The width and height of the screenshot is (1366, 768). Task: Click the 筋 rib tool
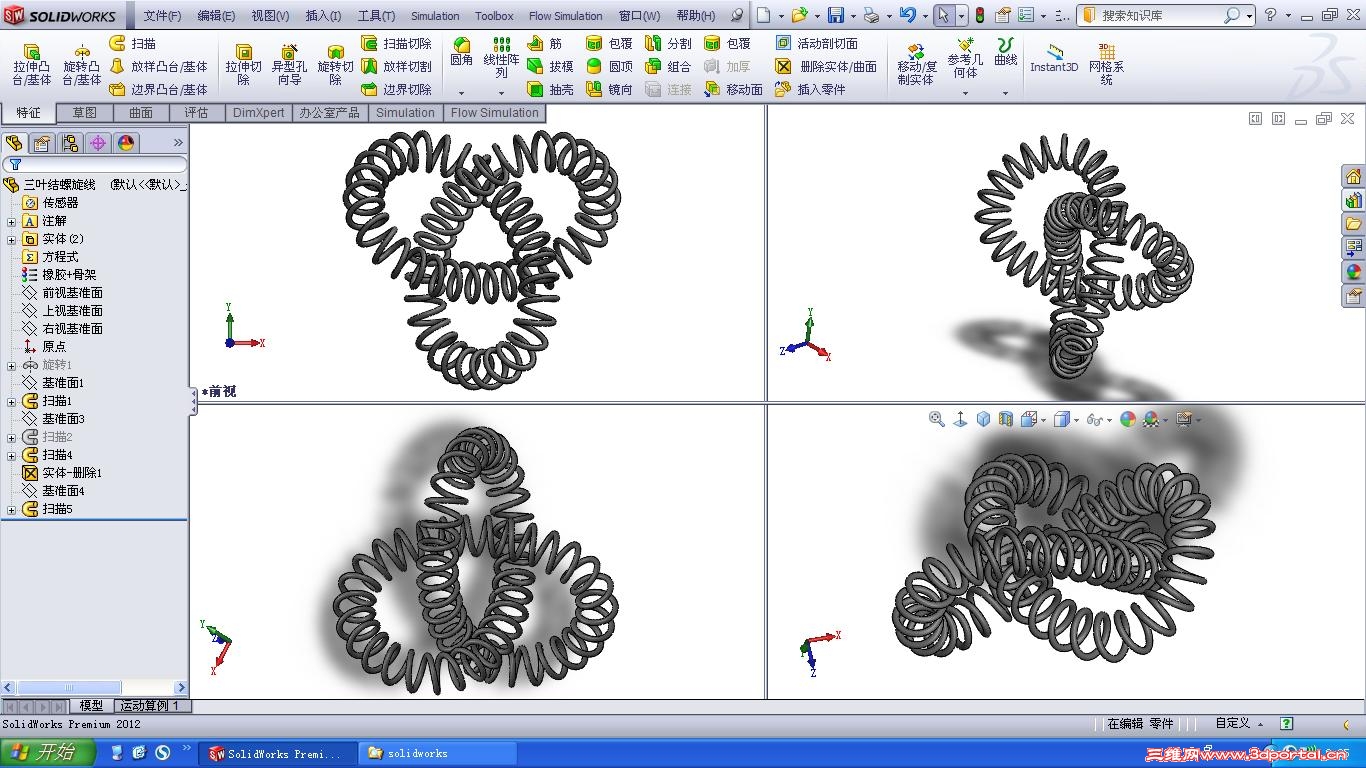point(545,44)
